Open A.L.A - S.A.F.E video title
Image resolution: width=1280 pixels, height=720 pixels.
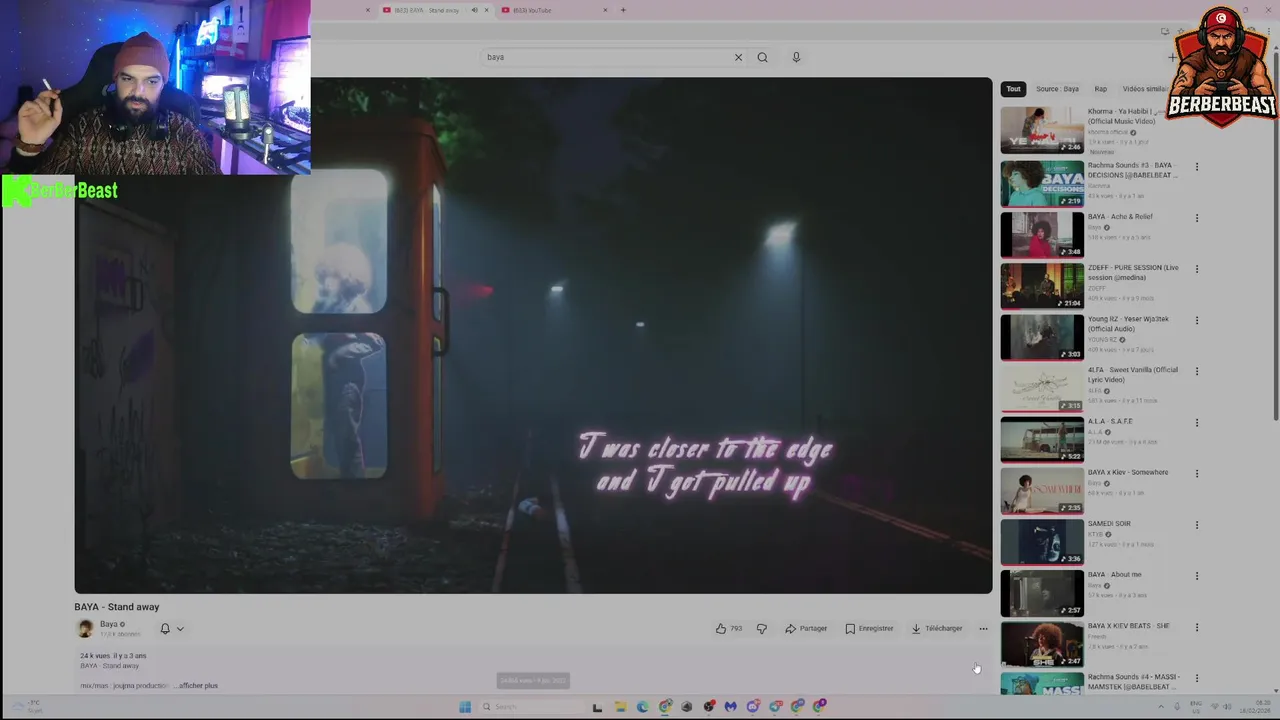1110,421
